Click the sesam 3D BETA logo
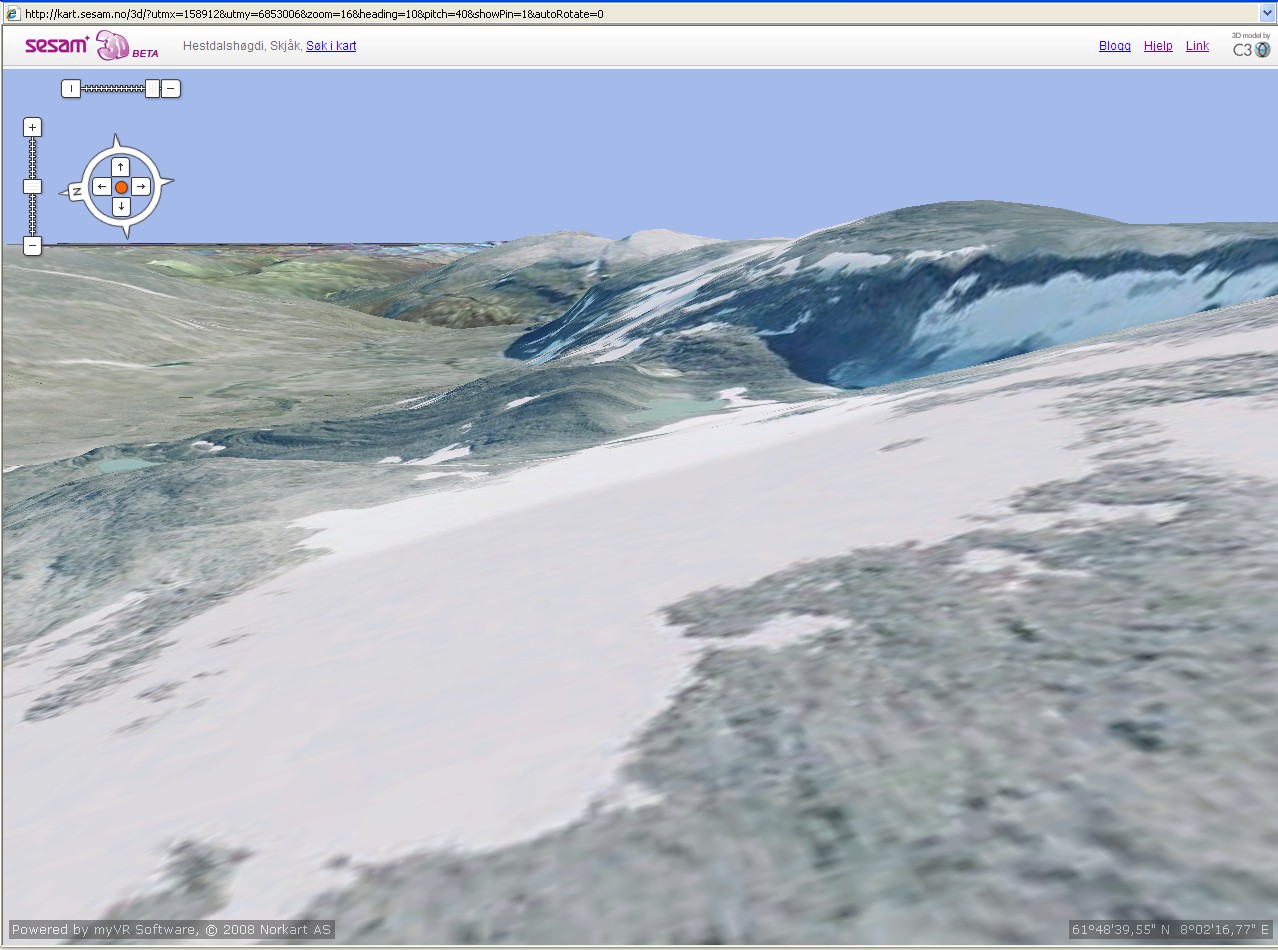The image size is (1278, 950). (x=90, y=46)
